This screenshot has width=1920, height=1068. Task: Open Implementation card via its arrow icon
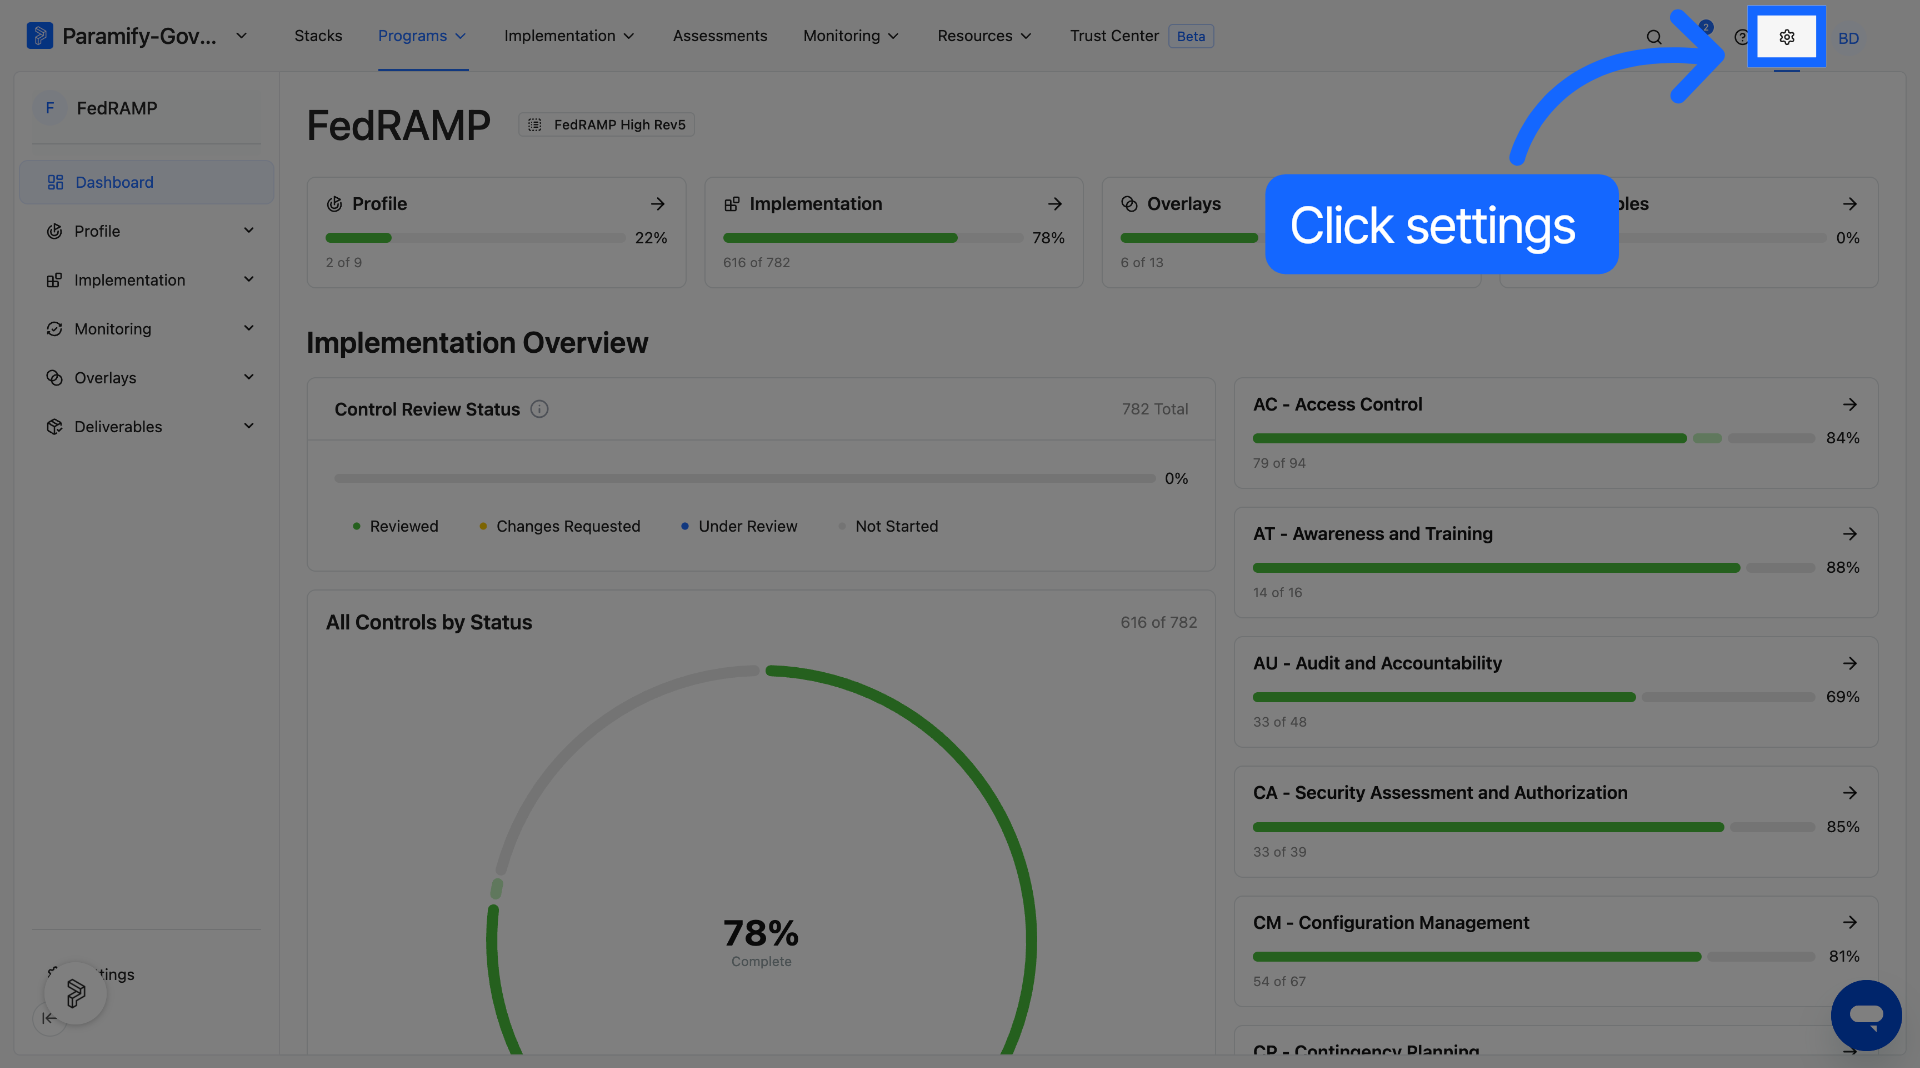click(x=1054, y=204)
